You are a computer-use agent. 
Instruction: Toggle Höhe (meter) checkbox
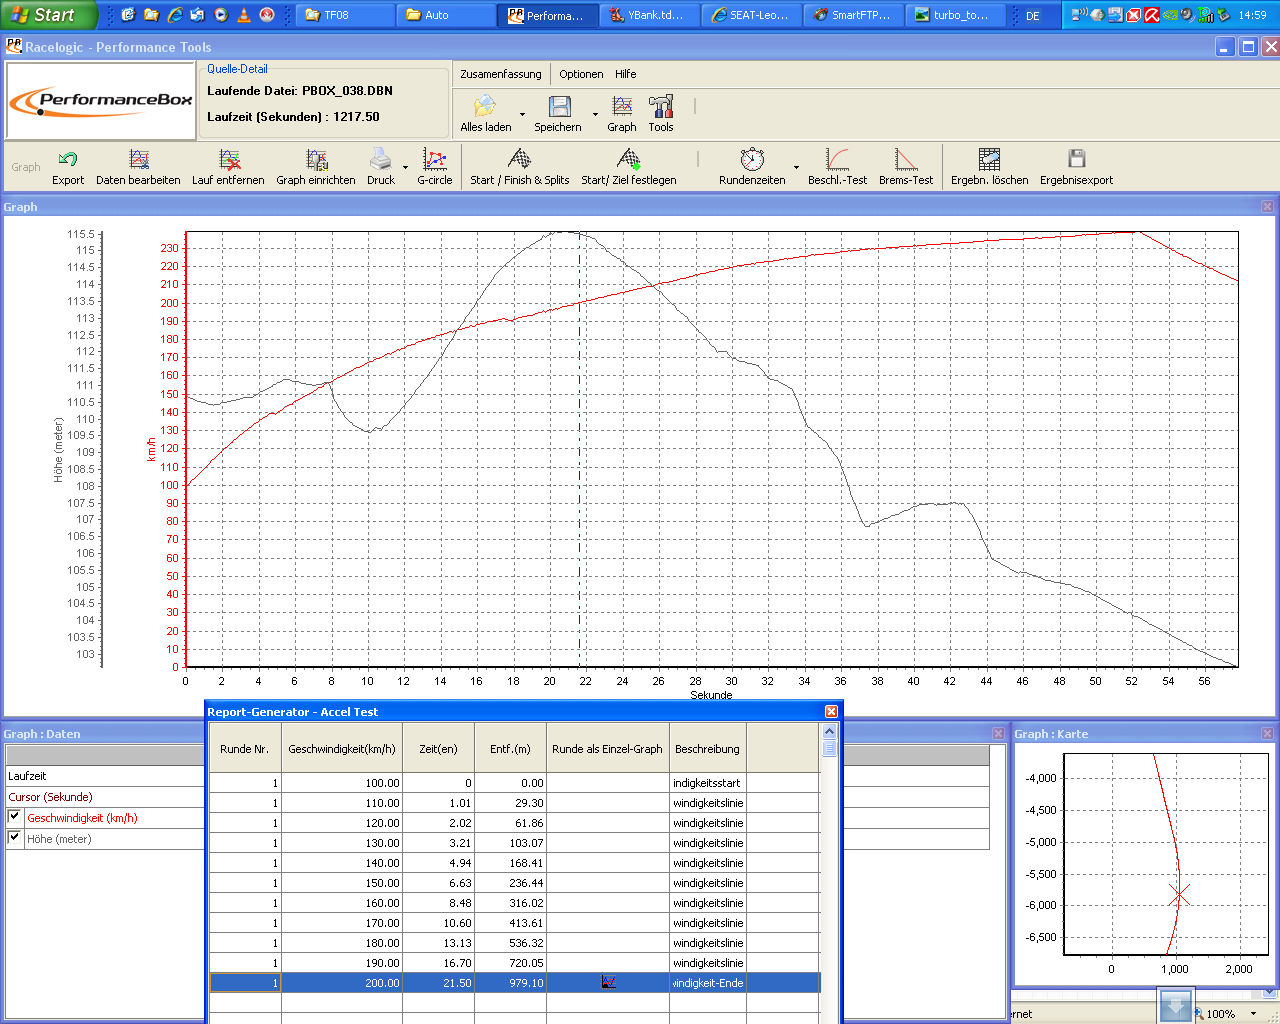[14, 838]
